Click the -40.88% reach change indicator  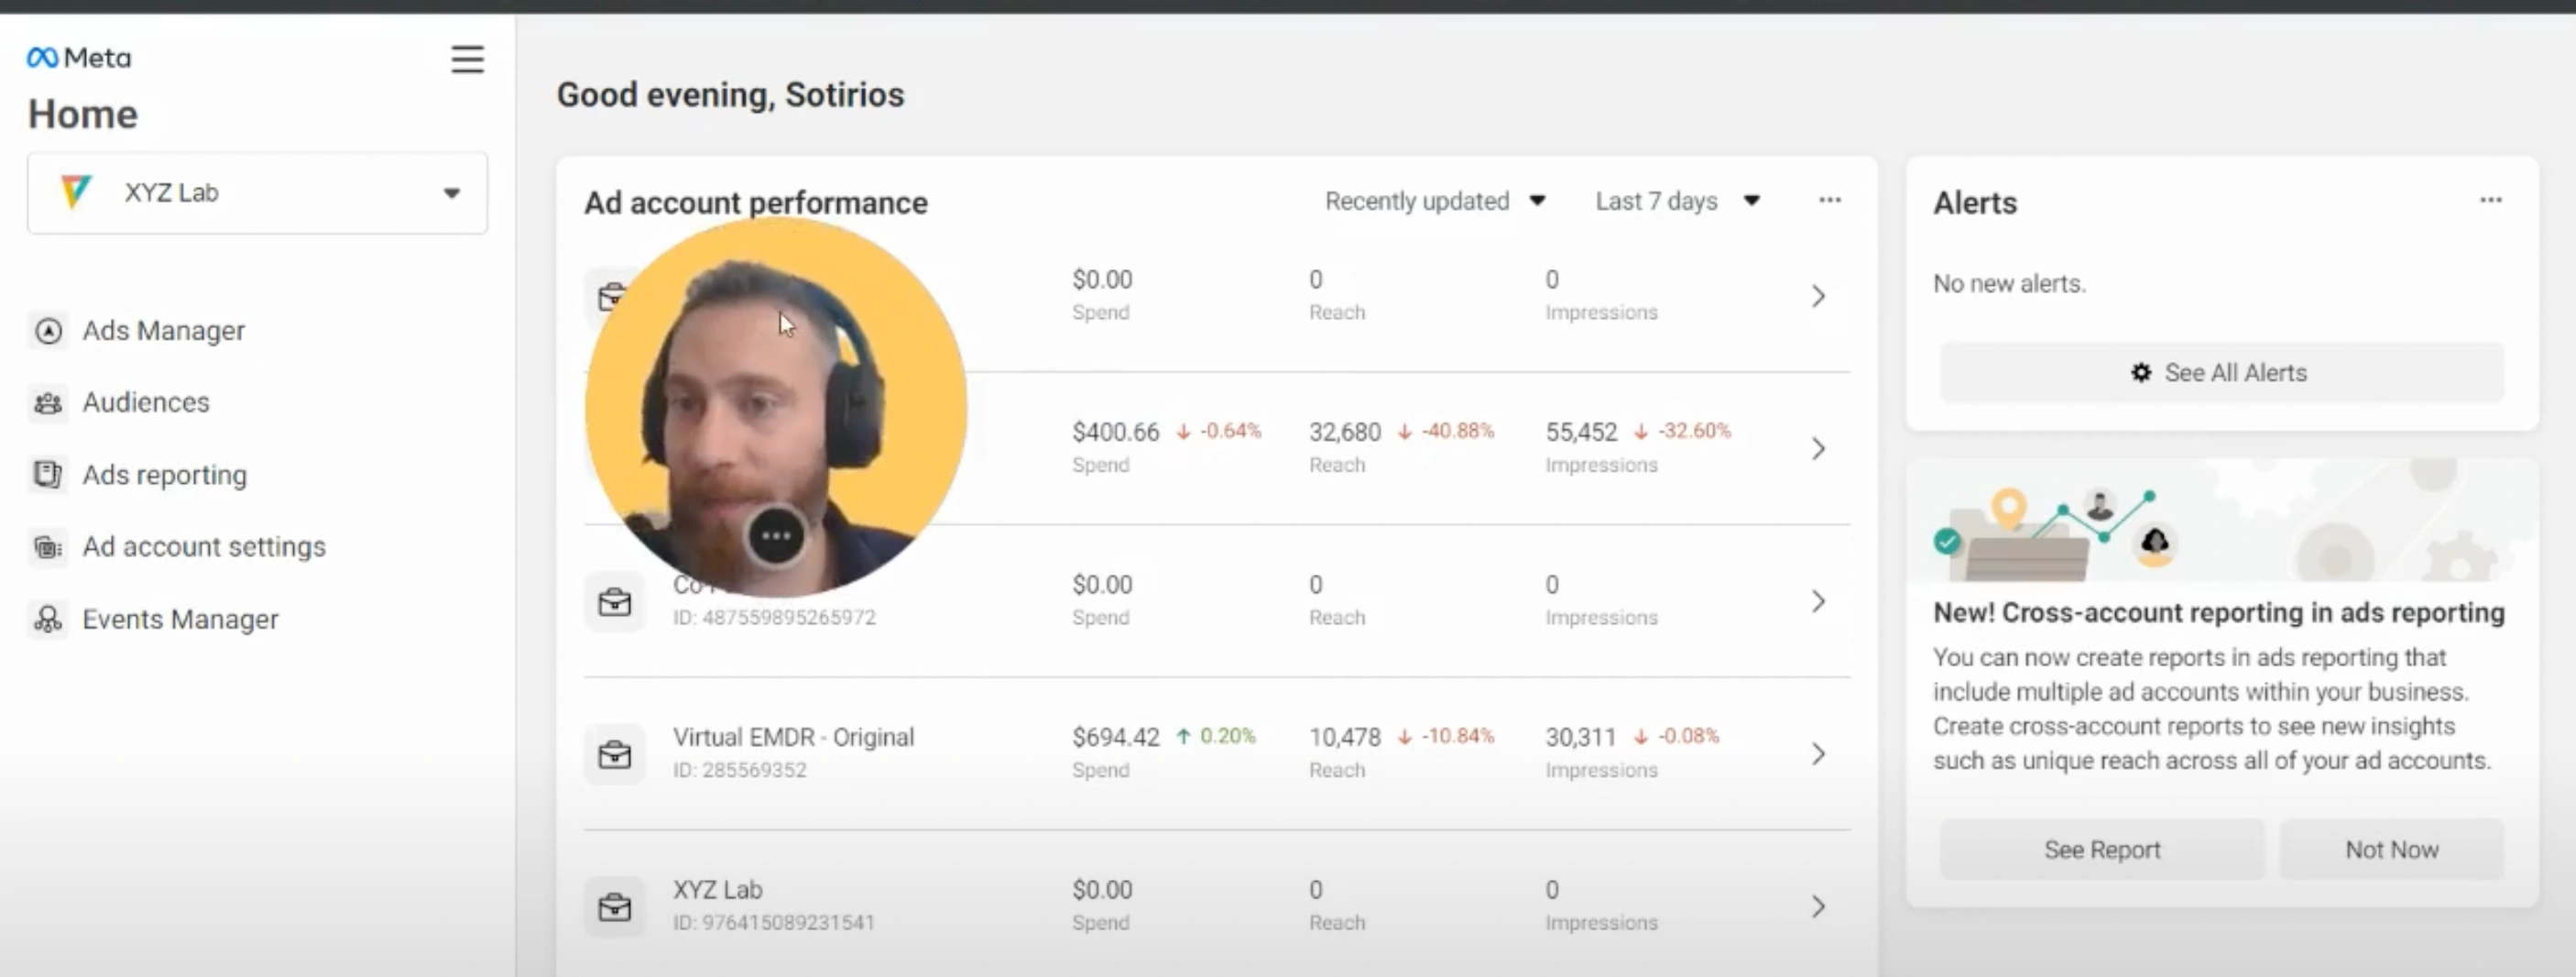[1446, 431]
